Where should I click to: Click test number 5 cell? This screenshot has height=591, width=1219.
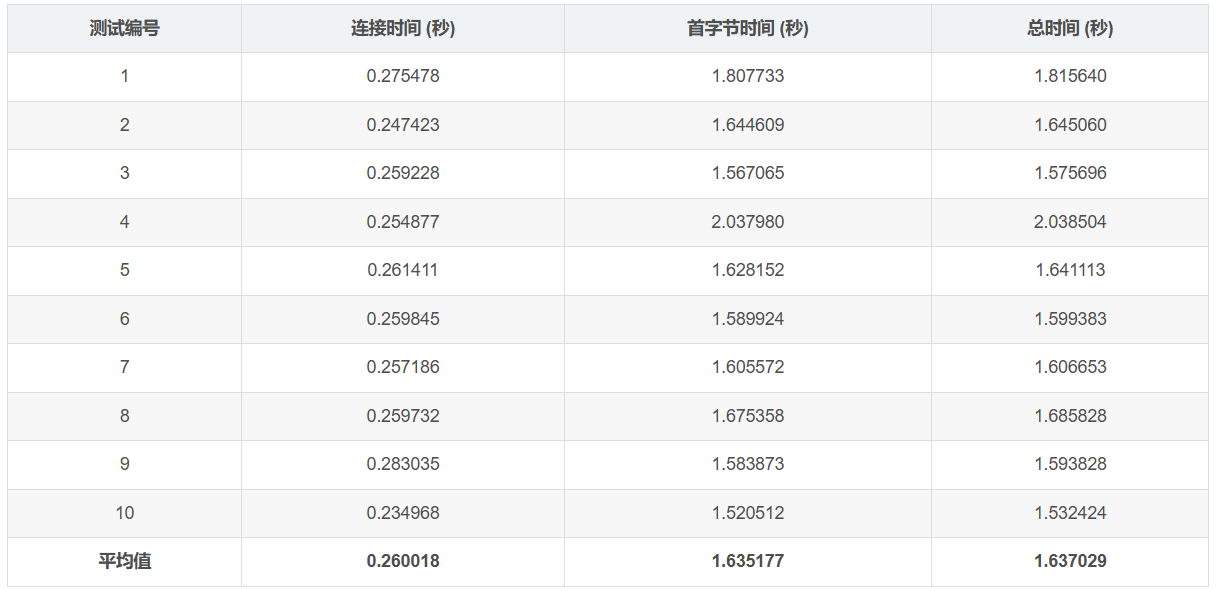[x=124, y=270]
